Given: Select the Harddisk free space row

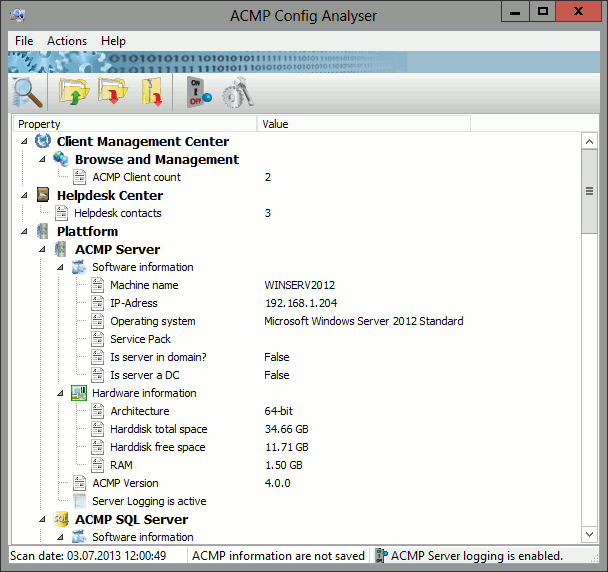Looking at the screenshot, I should (157, 447).
